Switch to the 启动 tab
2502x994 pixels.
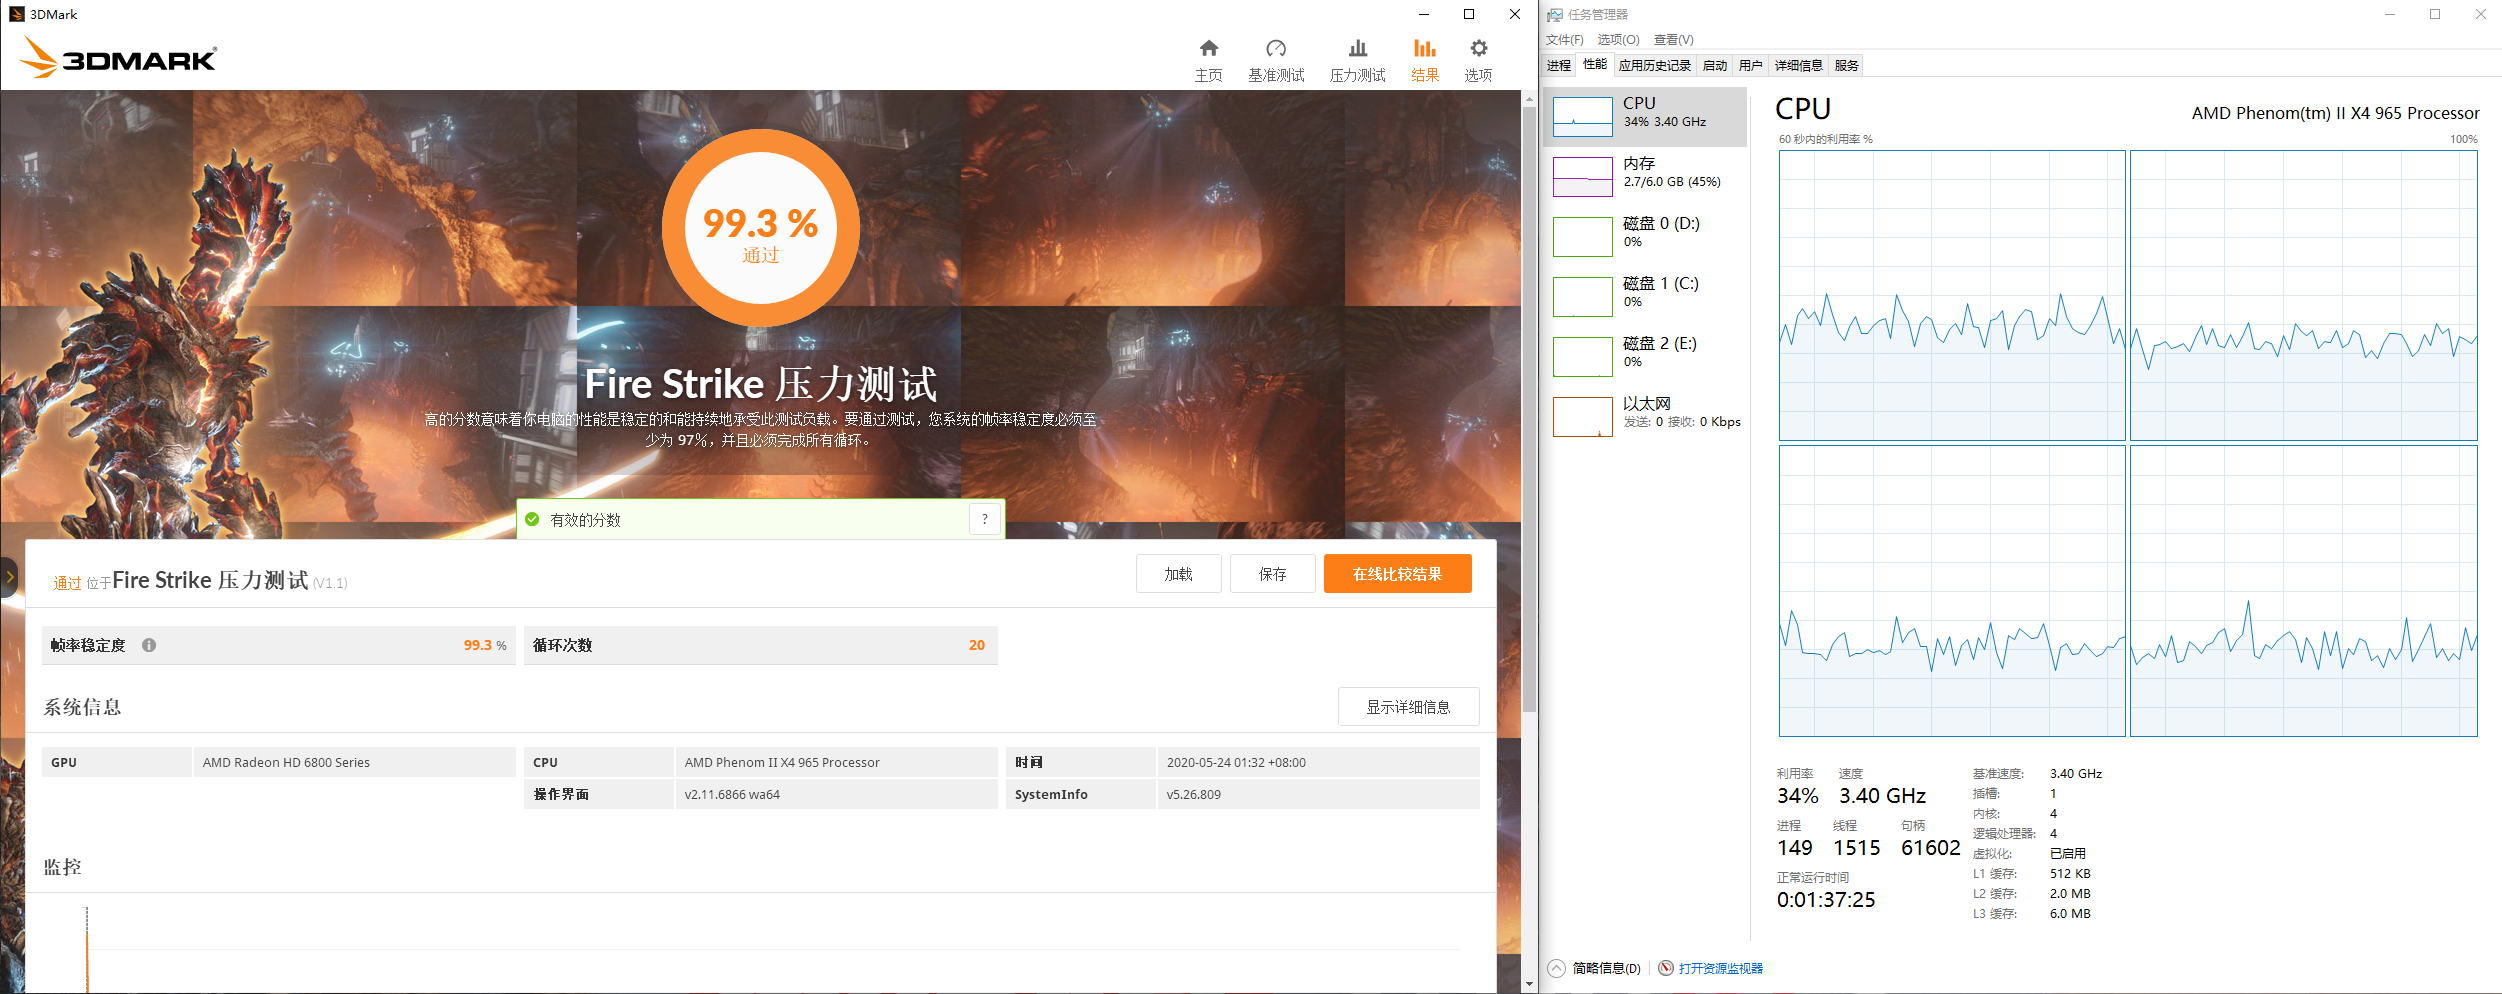[1715, 66]
